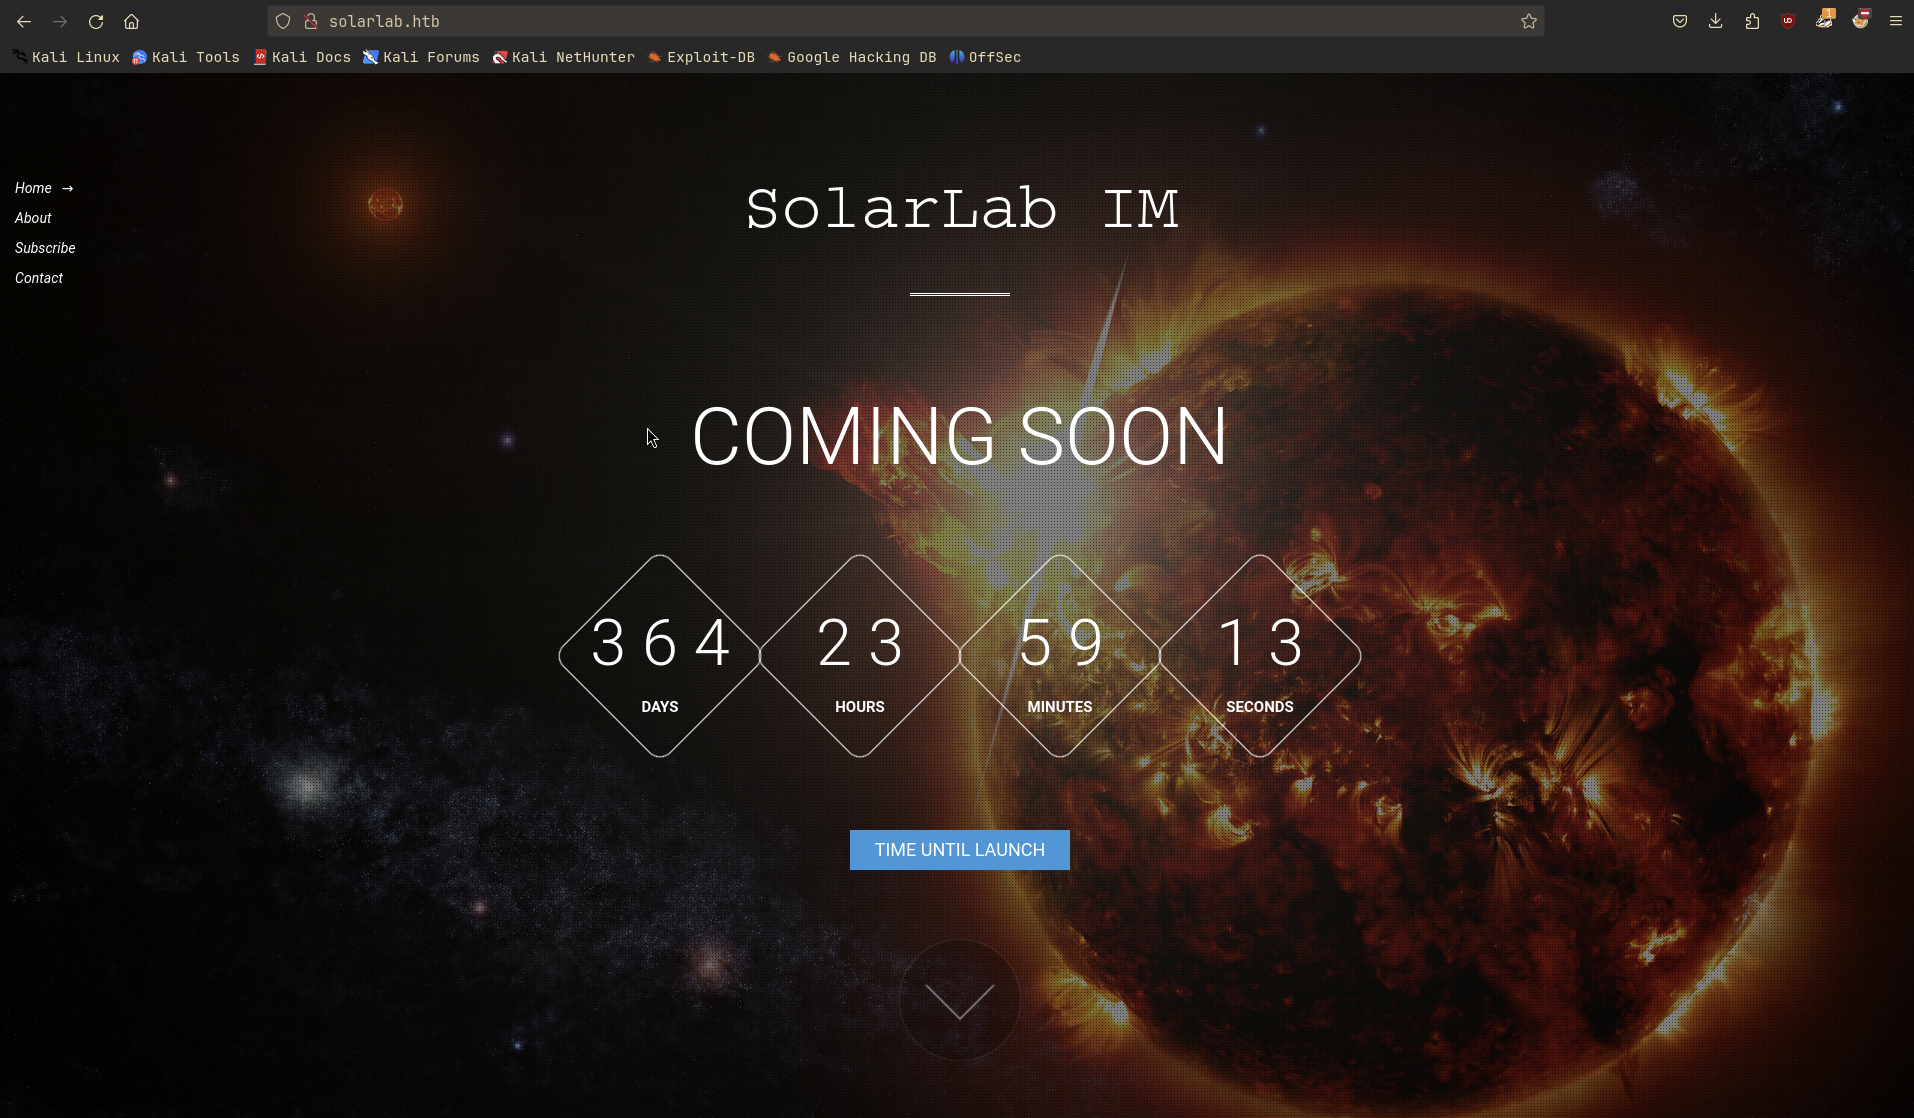Click the connection padlock icon

(x=311, y=21)
